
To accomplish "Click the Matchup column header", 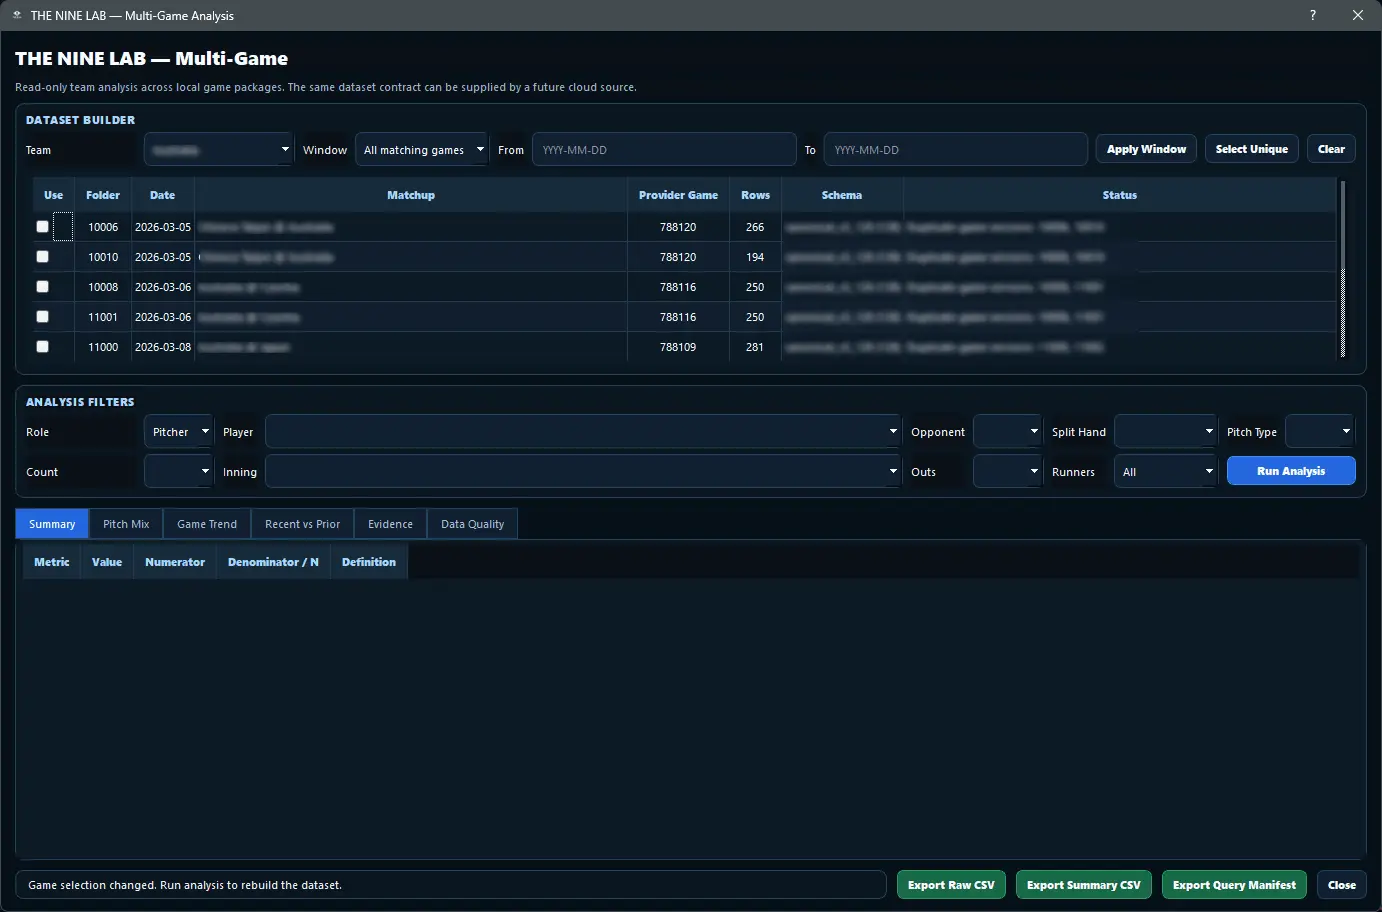I will (411, 195).
